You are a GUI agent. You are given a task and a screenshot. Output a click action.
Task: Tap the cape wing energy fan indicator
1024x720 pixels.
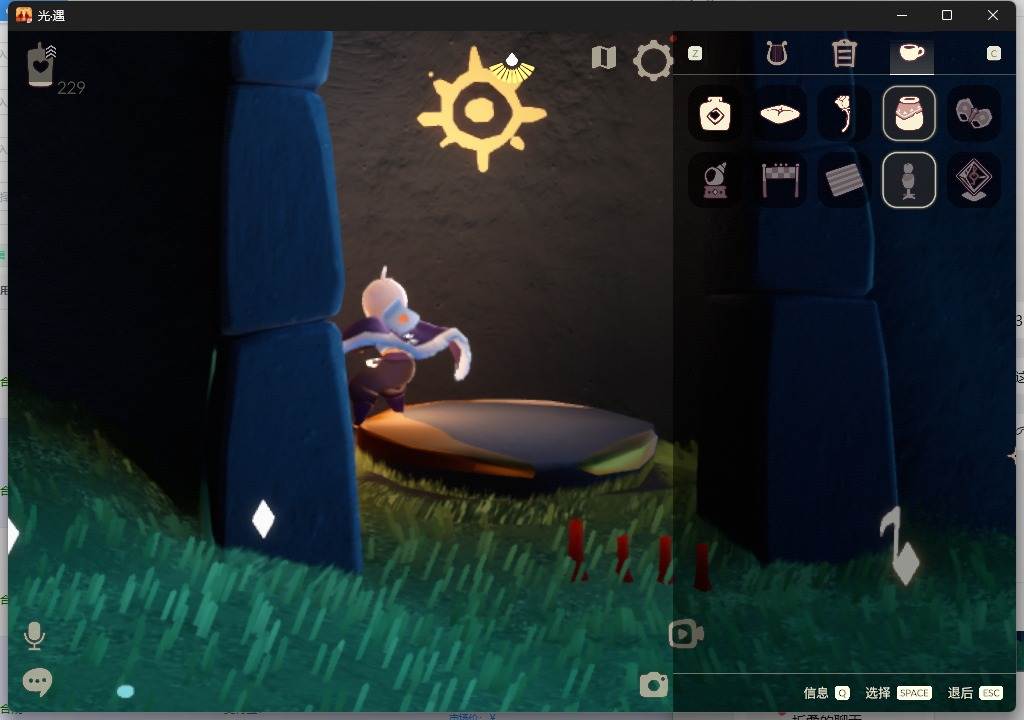[511, 68]
